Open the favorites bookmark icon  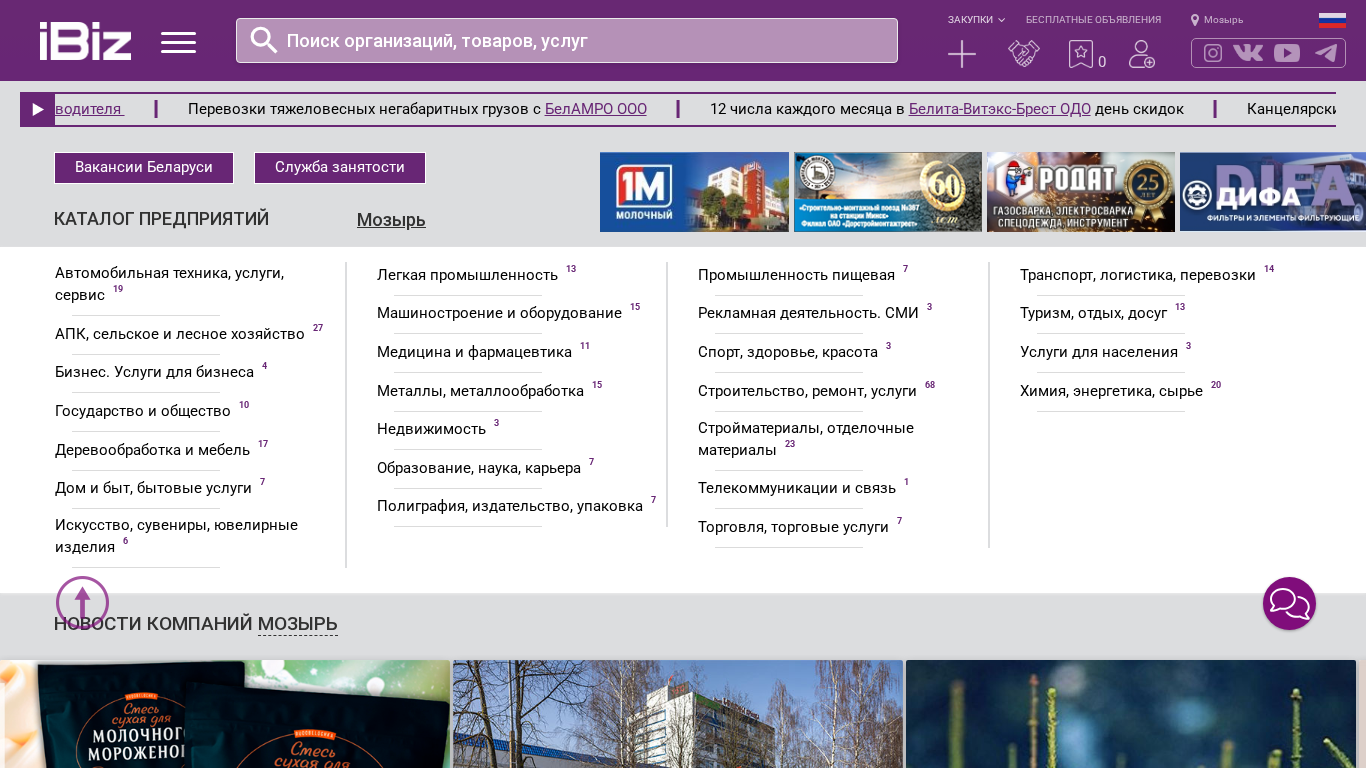[x=1081, y=54]
